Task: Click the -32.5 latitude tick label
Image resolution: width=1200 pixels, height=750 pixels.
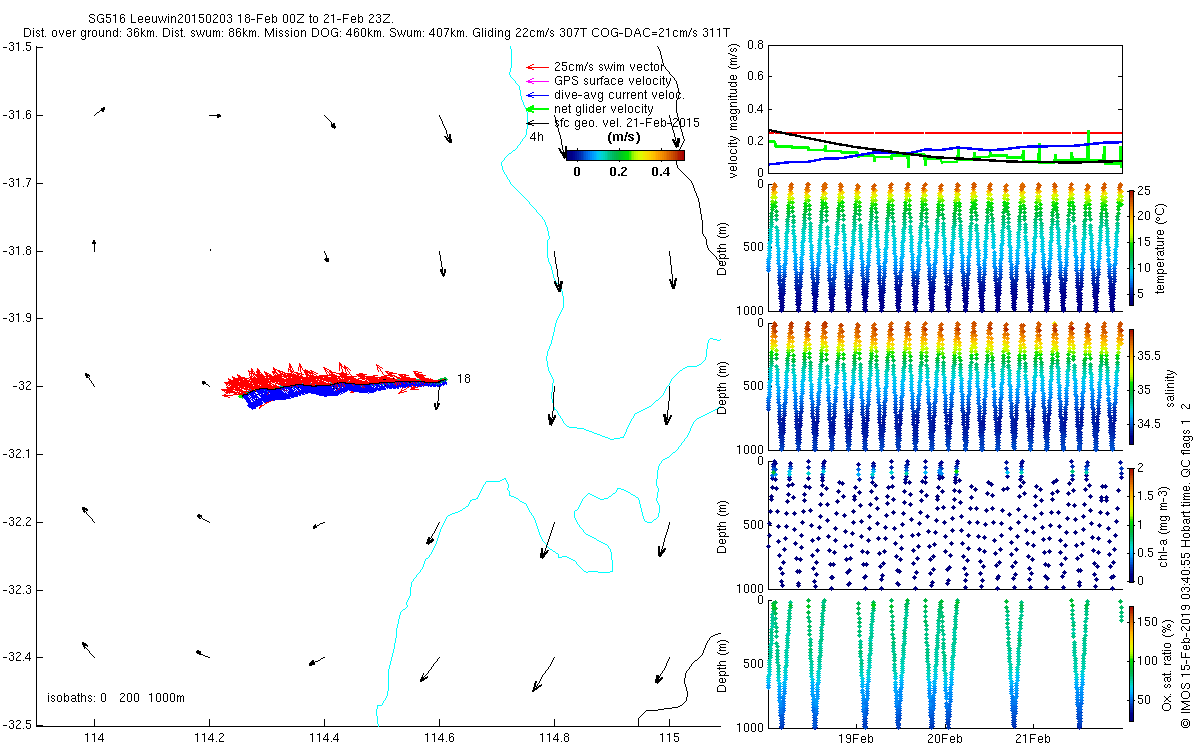Action: [x=16, y=725]
